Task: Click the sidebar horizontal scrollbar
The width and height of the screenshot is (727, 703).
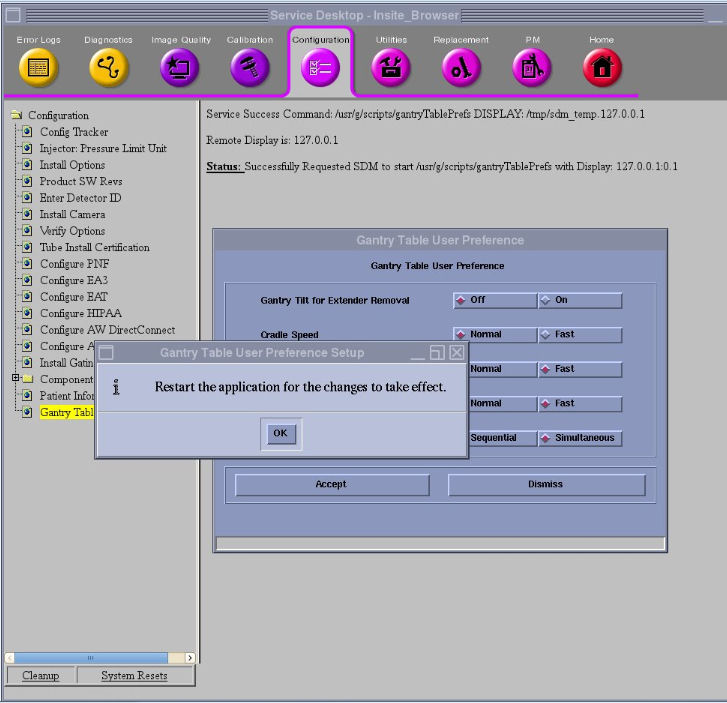Action: pyautogui.click(x=99, y=657)
